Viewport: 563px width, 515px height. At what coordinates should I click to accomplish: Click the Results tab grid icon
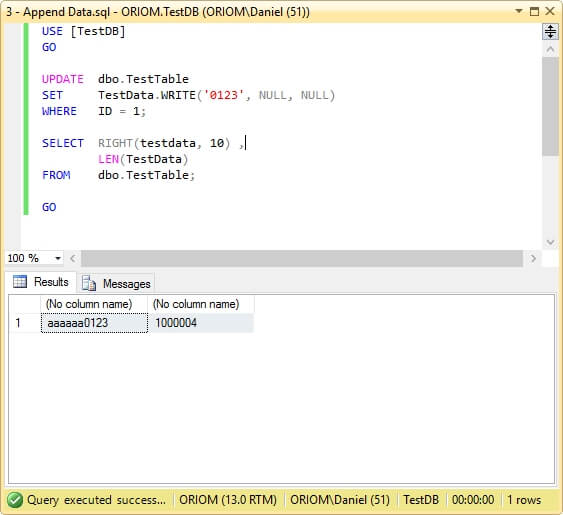[x=20, y=282]
